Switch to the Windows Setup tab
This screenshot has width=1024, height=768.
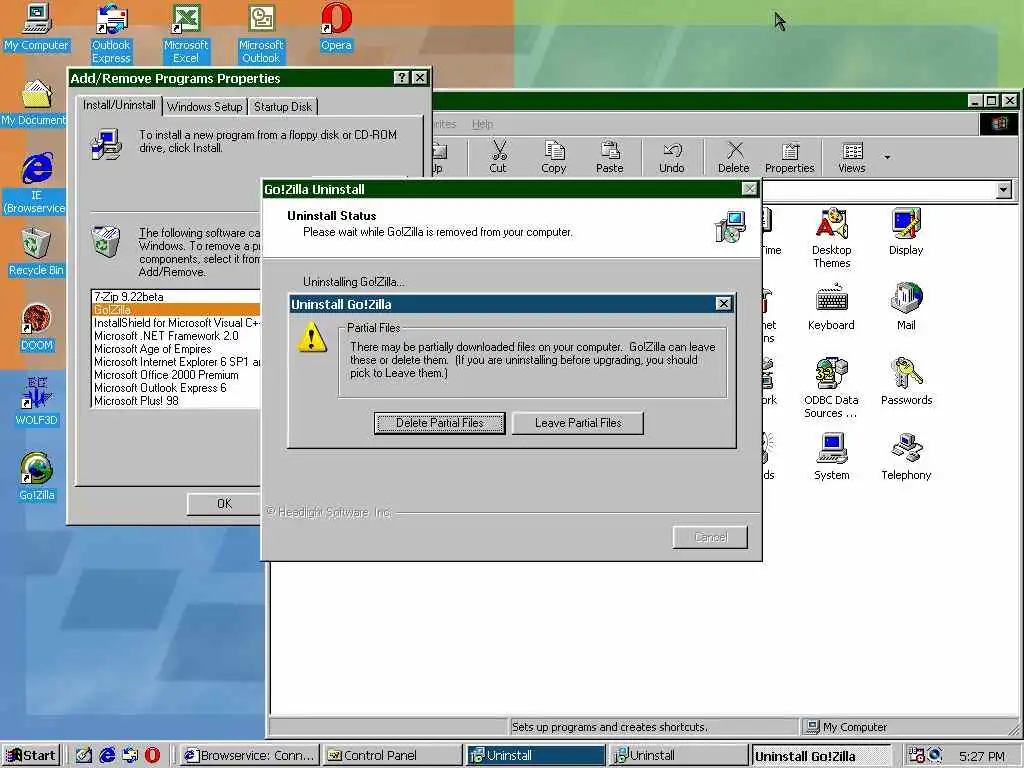(x=204, y=106)
